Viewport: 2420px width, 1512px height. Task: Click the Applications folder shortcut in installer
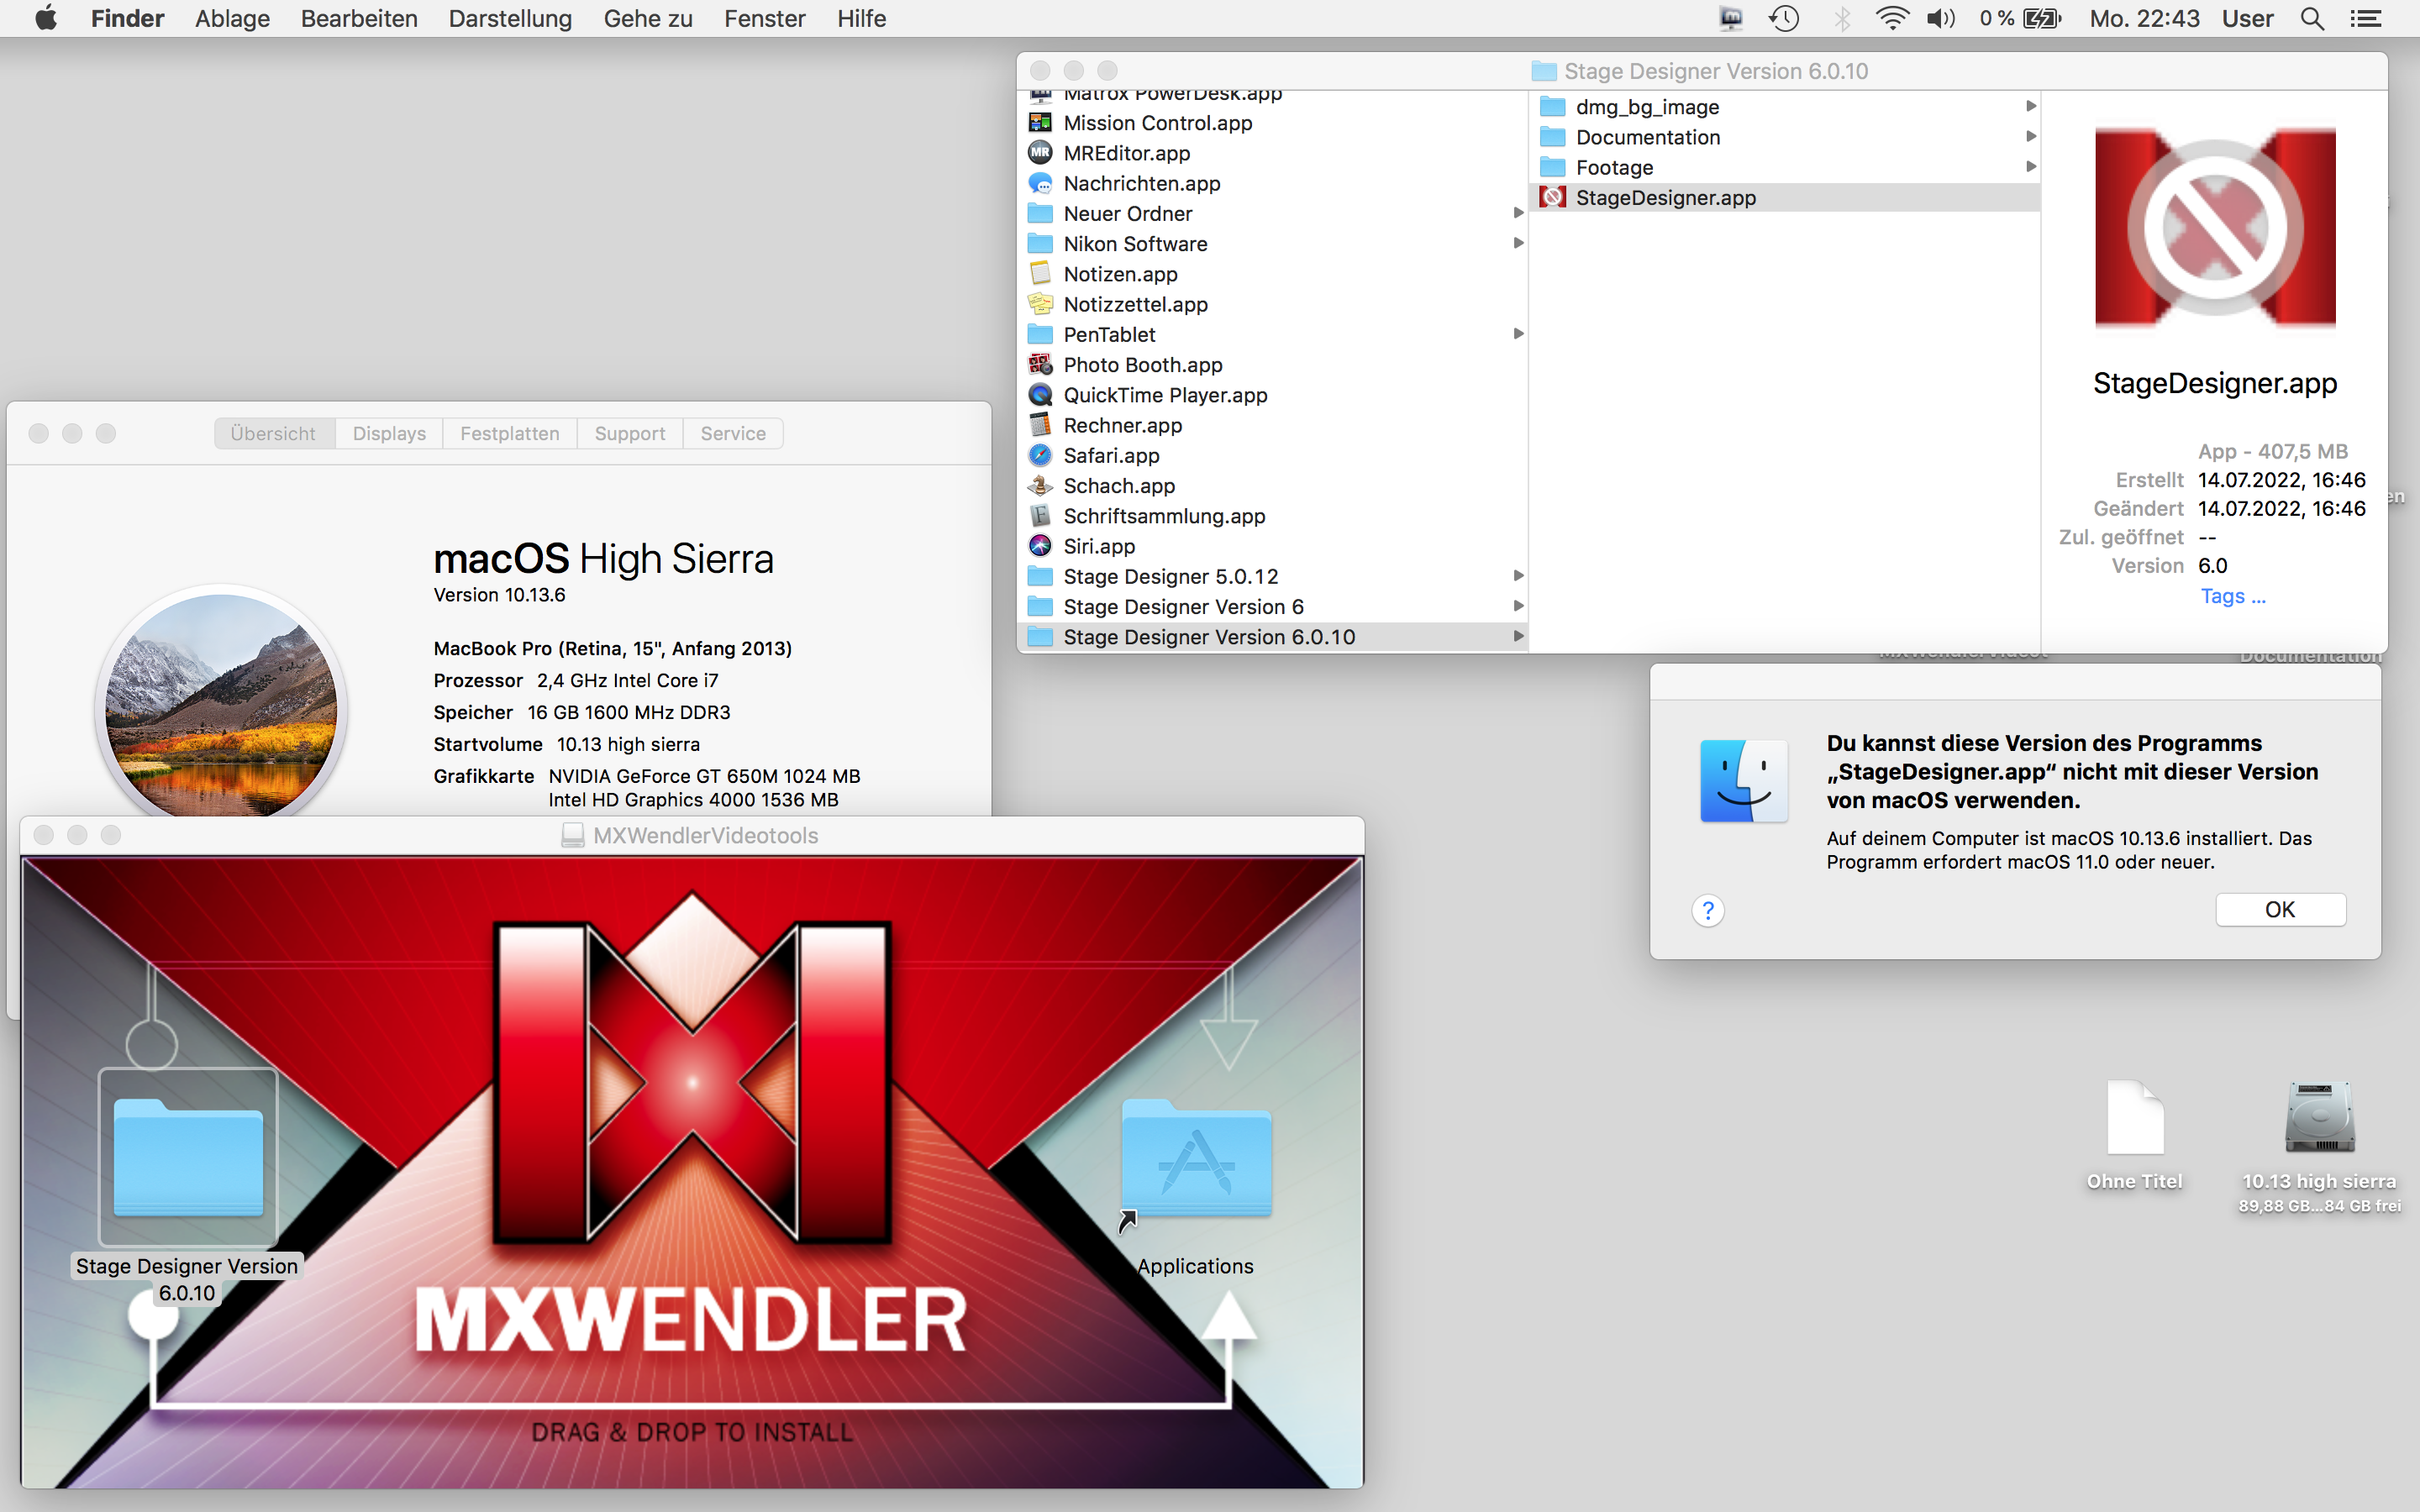click(x=1196, y=1160)
